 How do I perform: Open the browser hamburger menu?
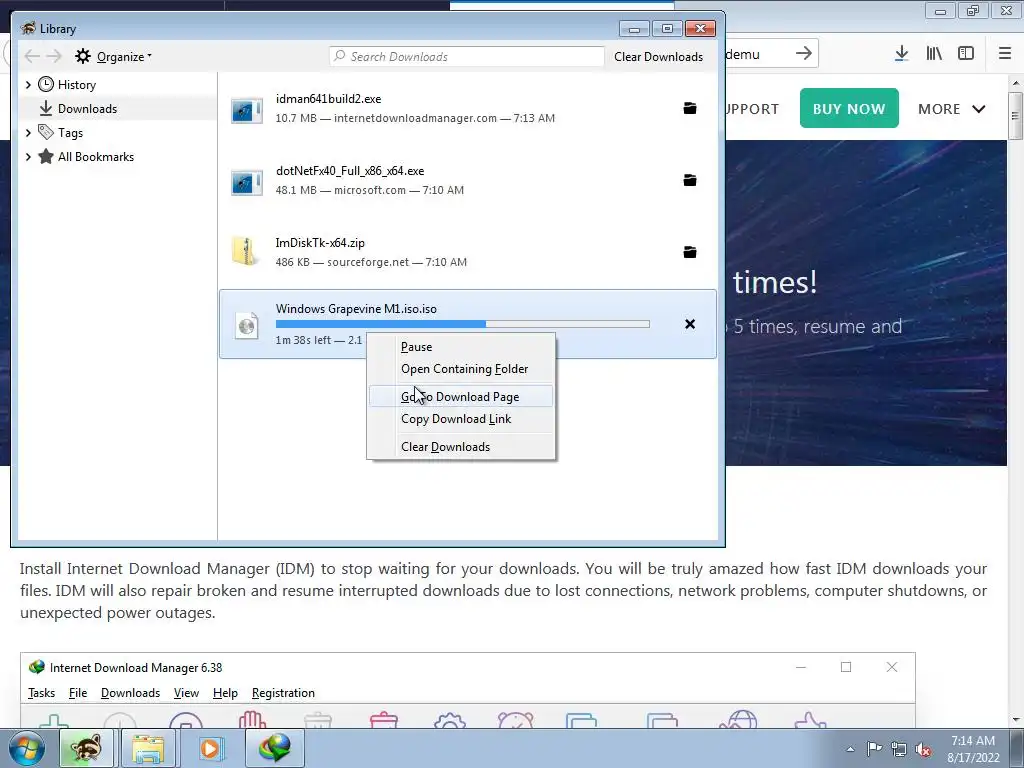1005,54
